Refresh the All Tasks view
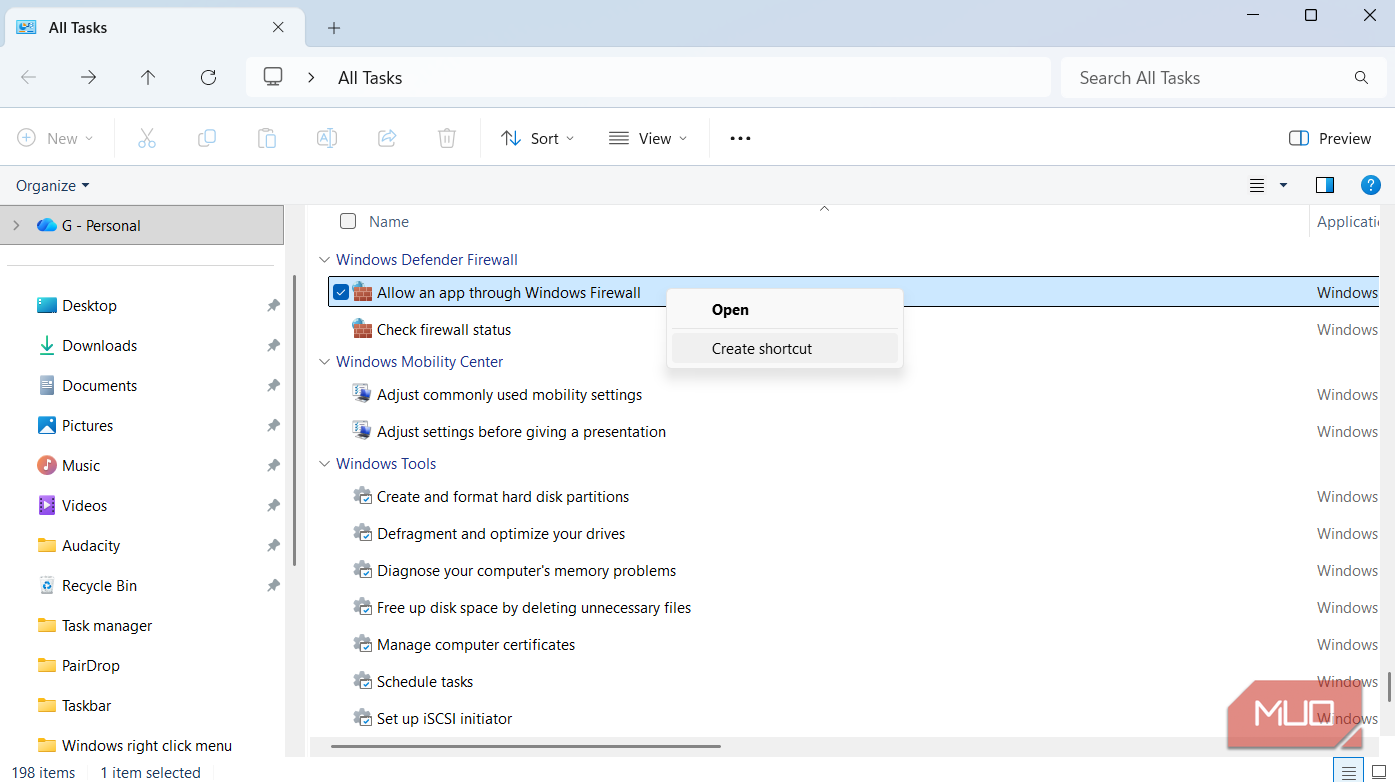 (208, 77)
